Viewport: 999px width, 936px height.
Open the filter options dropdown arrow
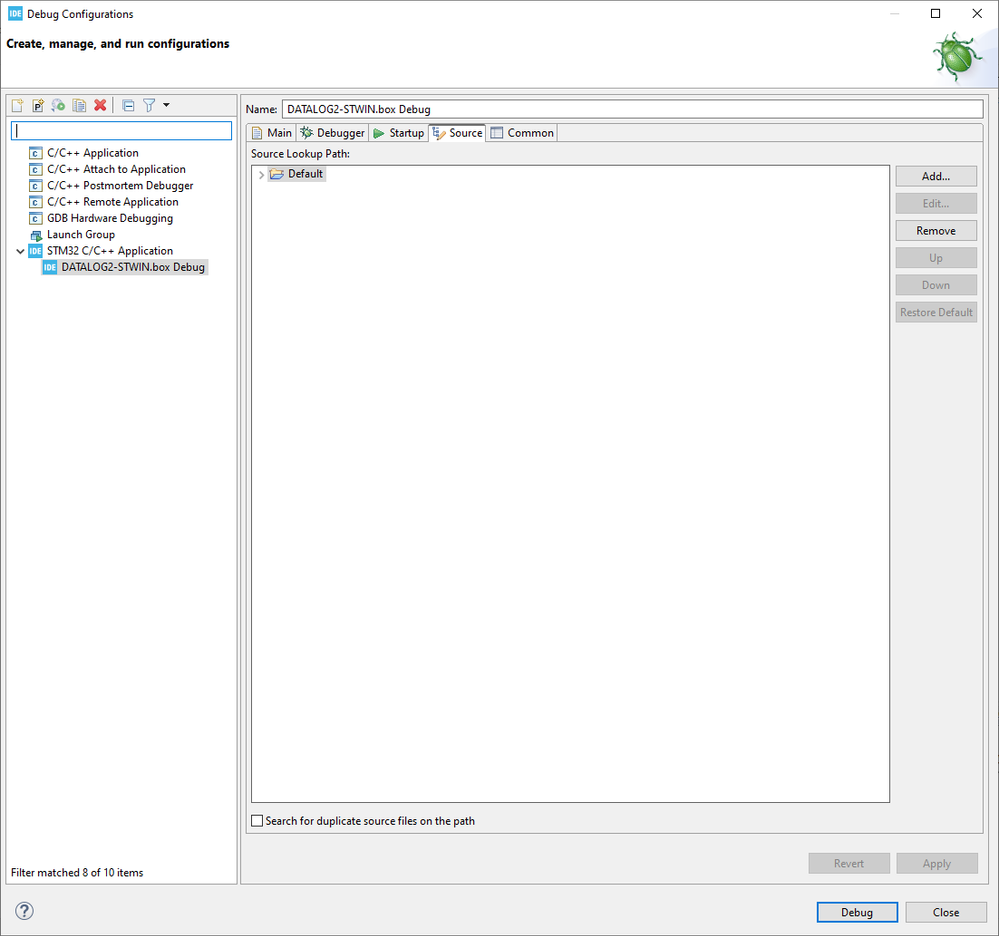(166, 105)
